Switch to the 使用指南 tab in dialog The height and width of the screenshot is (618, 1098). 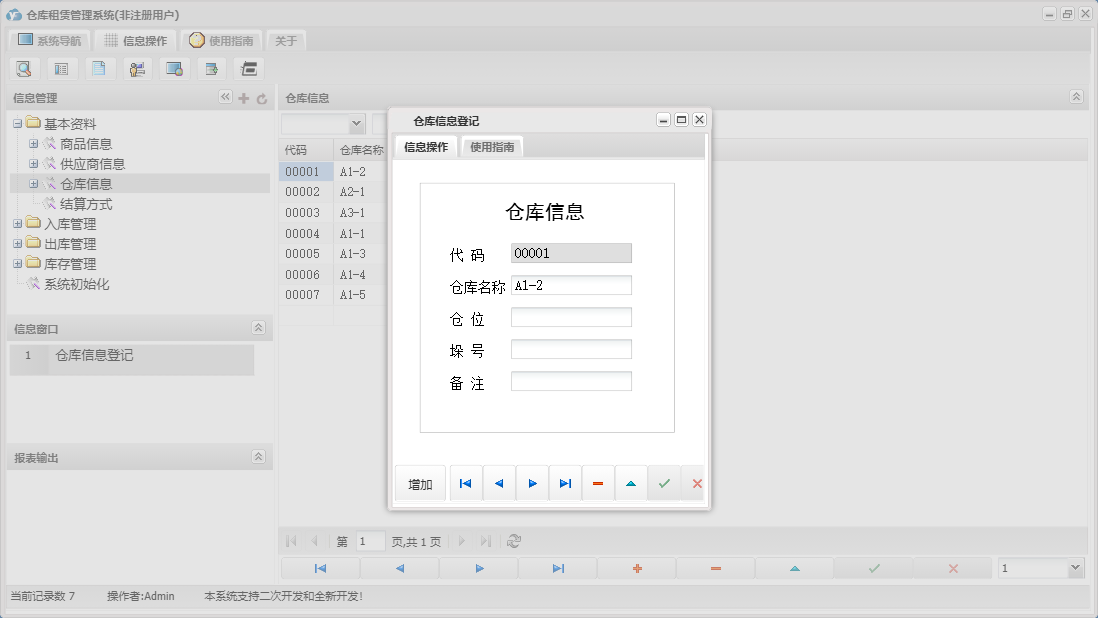[491, 145]
